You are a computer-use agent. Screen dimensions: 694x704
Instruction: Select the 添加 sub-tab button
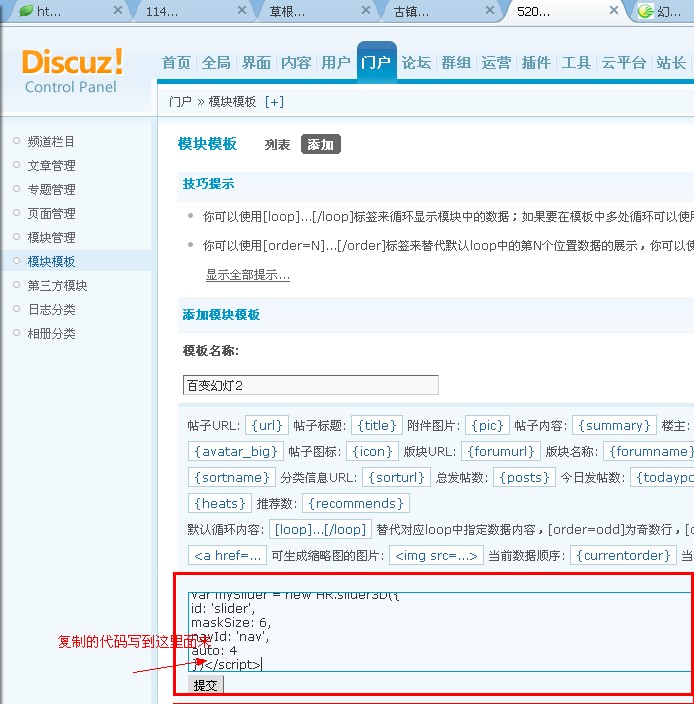[321, 144]
